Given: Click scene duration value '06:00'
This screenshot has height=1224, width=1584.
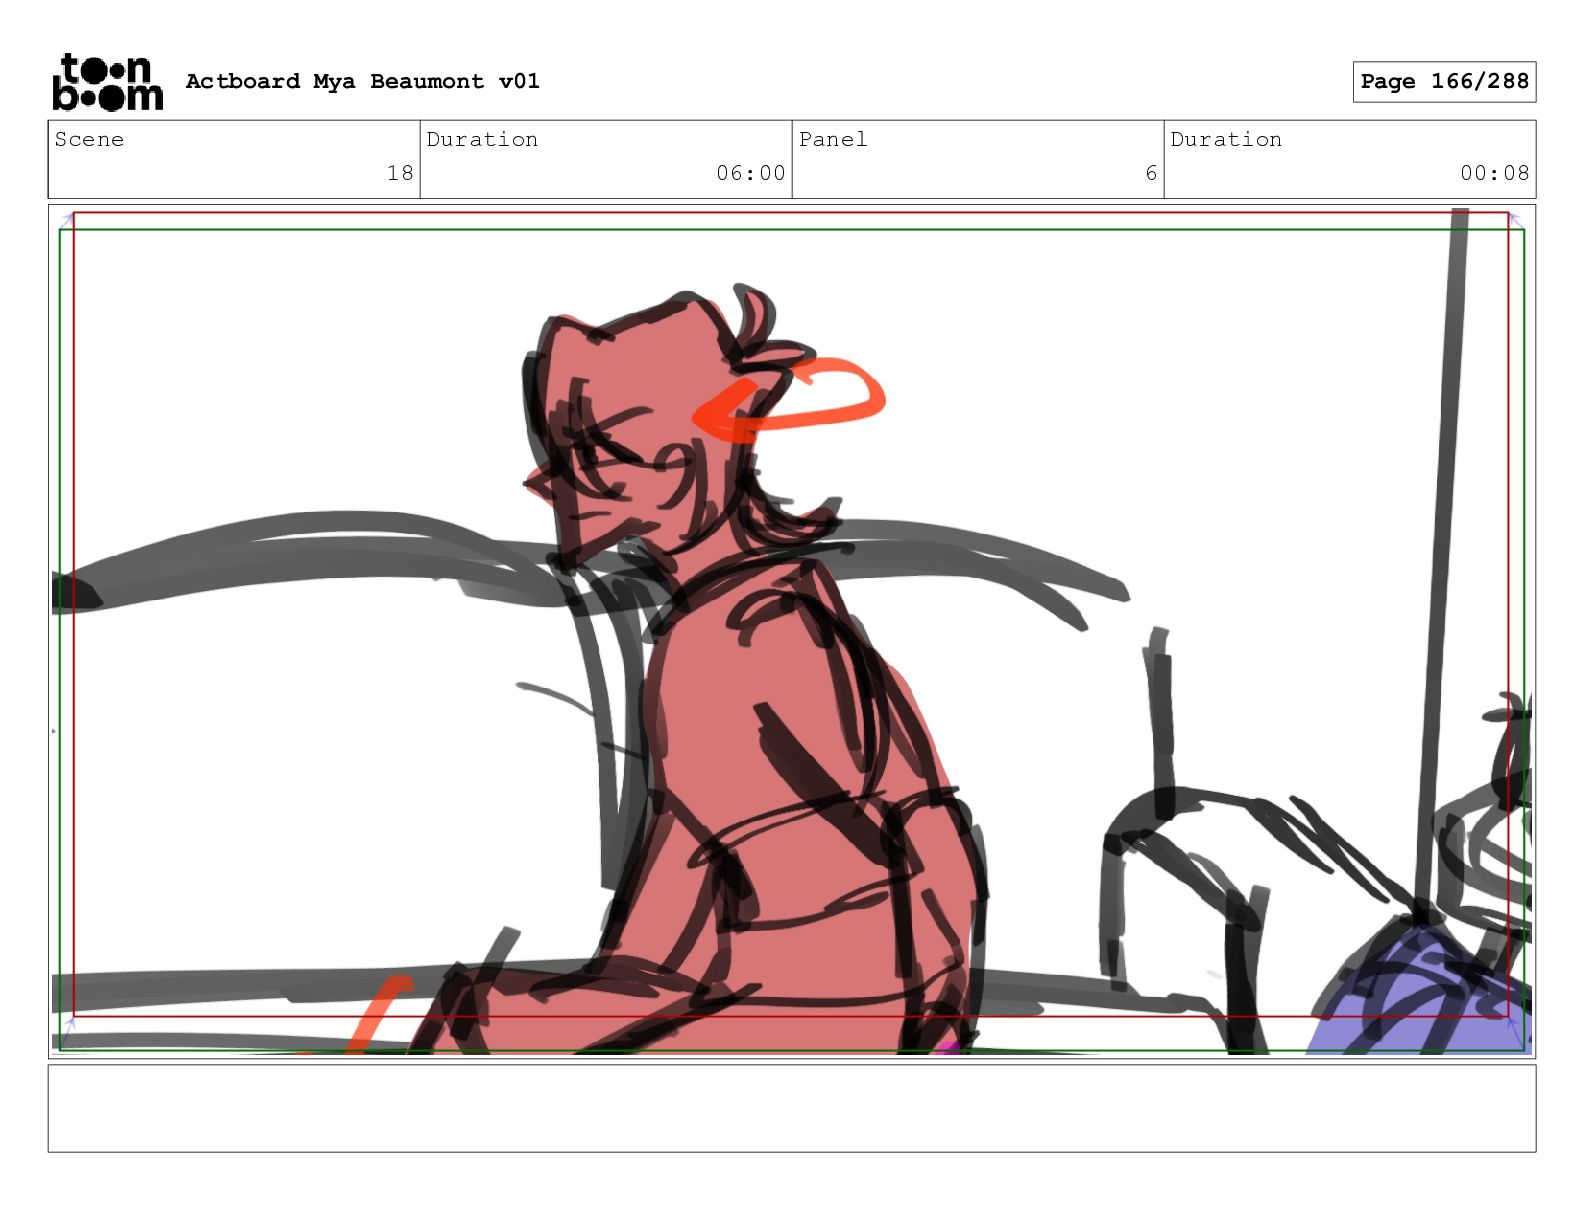Looking at the screenshot, I should click(750, 173).
